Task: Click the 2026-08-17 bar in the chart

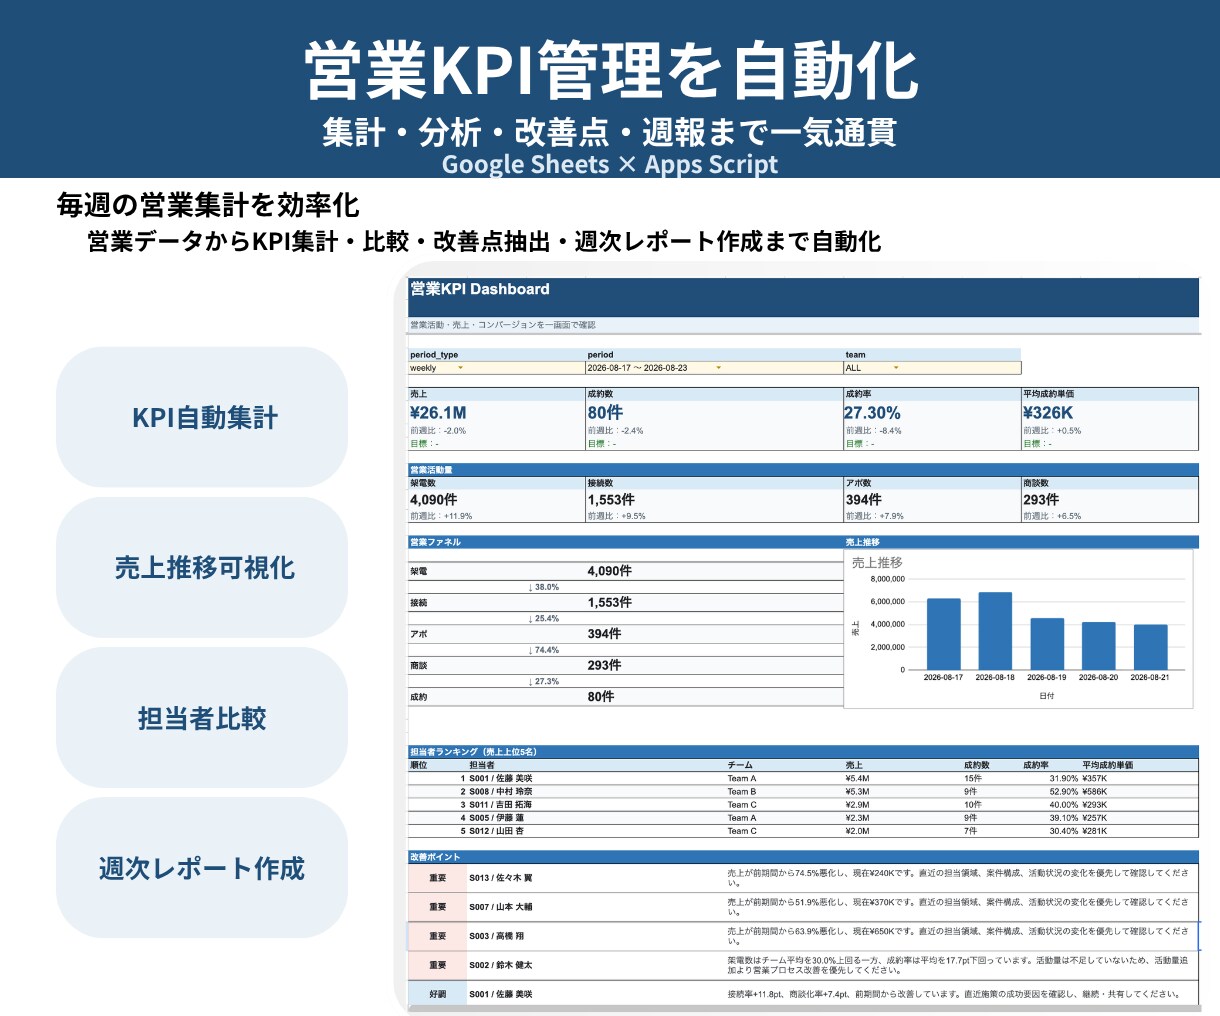Action: click(x=943, y=634)
